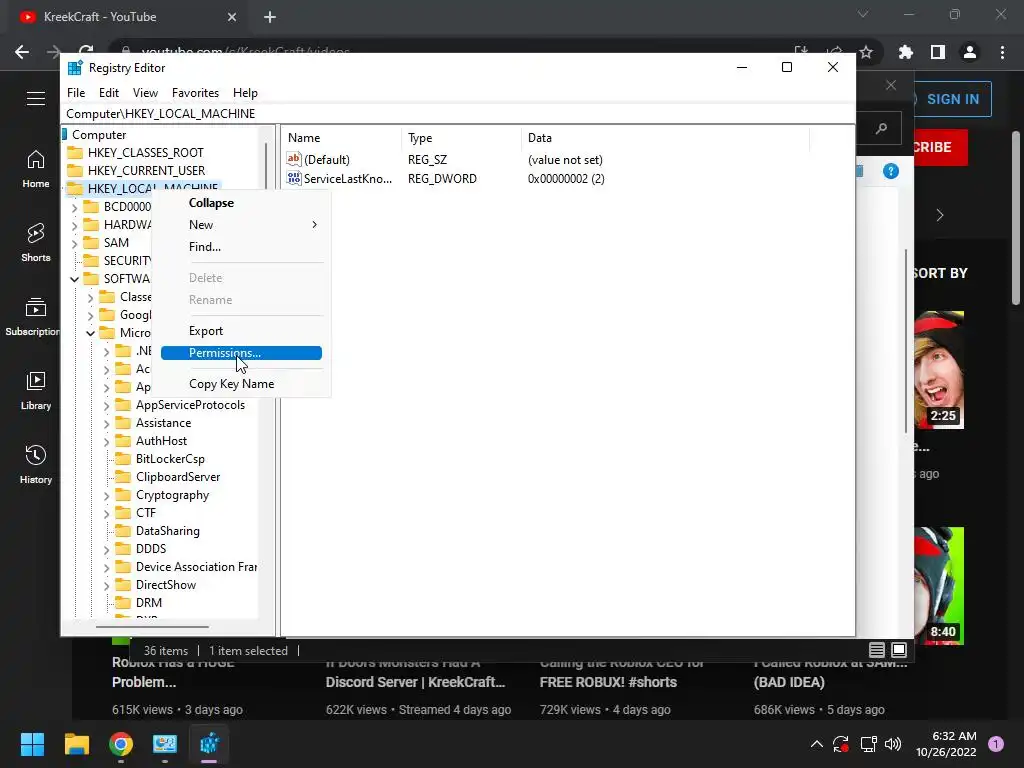The width and height of the screenshot is (1024, 768).
Task: Click Chrome back navigation arrow
Action: pyautogui.click(x=22, y=52)
